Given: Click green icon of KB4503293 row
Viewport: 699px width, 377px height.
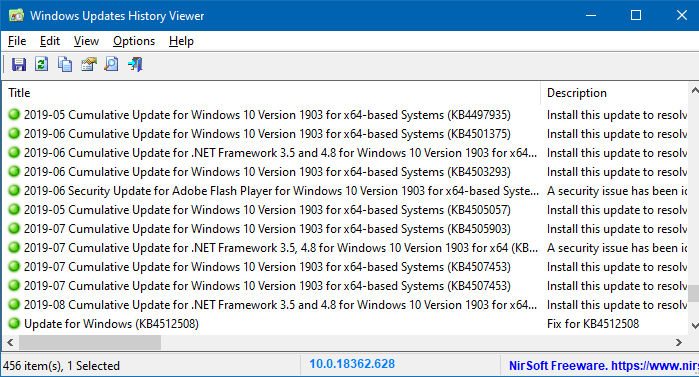Looking at the screenshot, I should point(14,172).
